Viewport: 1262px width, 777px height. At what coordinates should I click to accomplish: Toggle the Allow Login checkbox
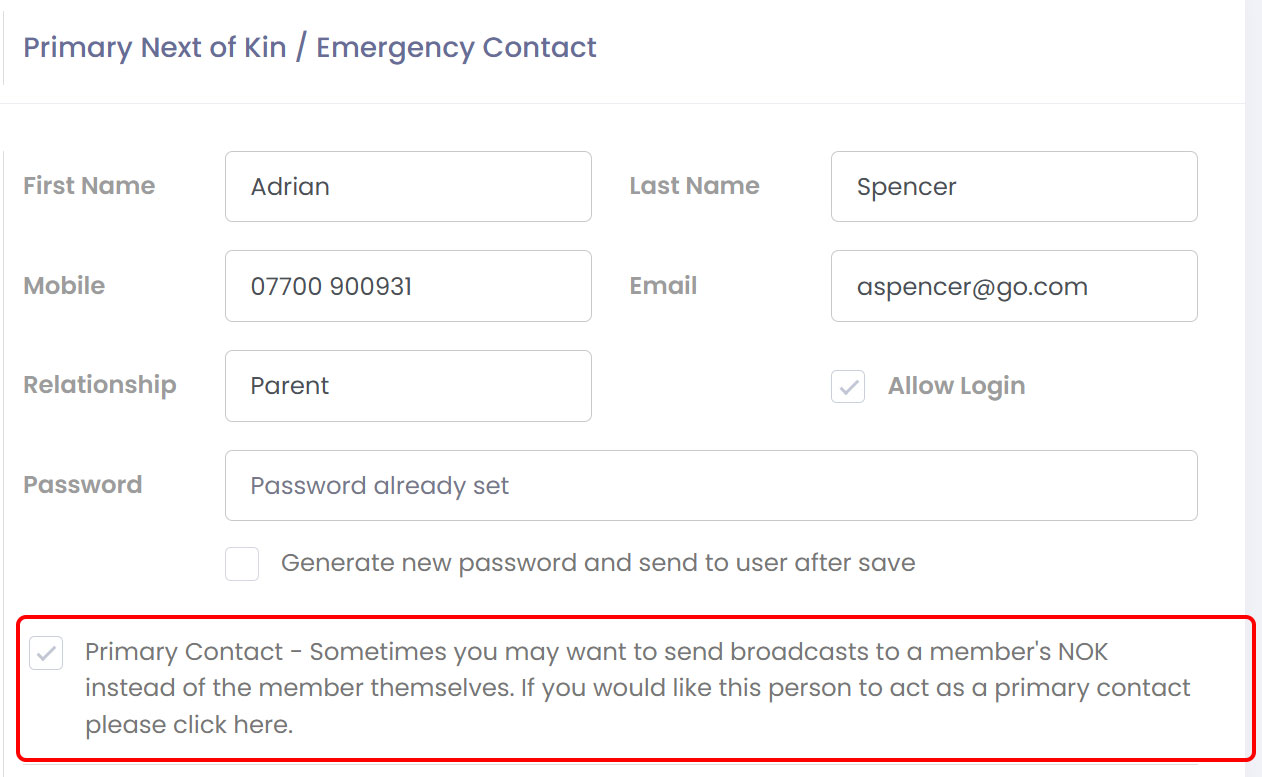point(848,387)
